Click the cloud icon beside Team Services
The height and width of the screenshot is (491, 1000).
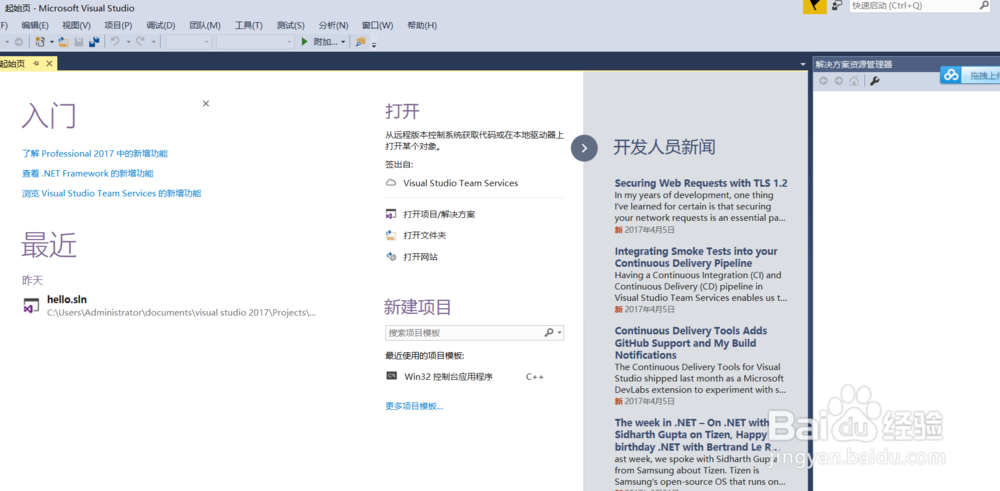[x=391, y=183]
